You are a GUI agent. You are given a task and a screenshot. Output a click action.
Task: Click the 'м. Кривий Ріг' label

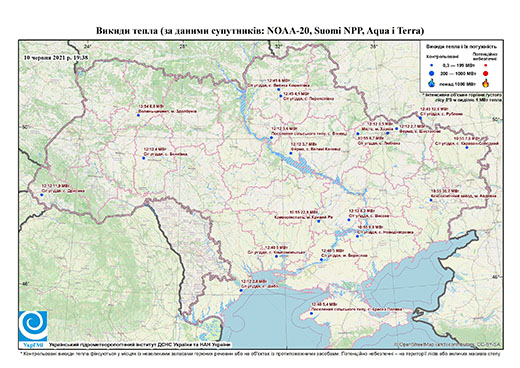point(320,217)
